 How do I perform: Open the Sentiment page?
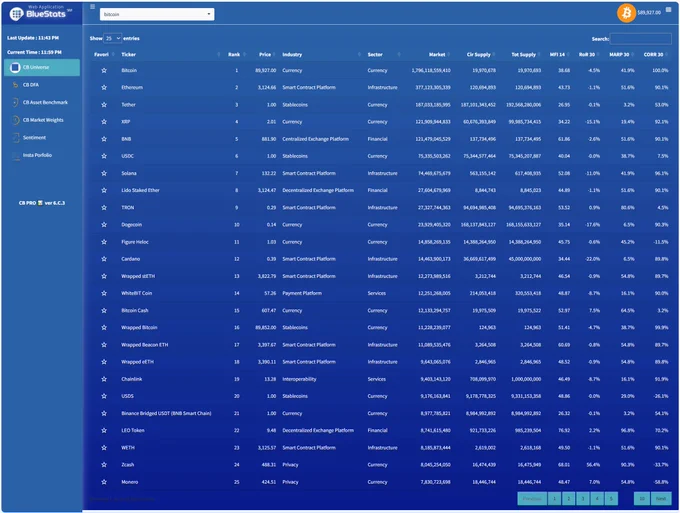coord(34,137)
